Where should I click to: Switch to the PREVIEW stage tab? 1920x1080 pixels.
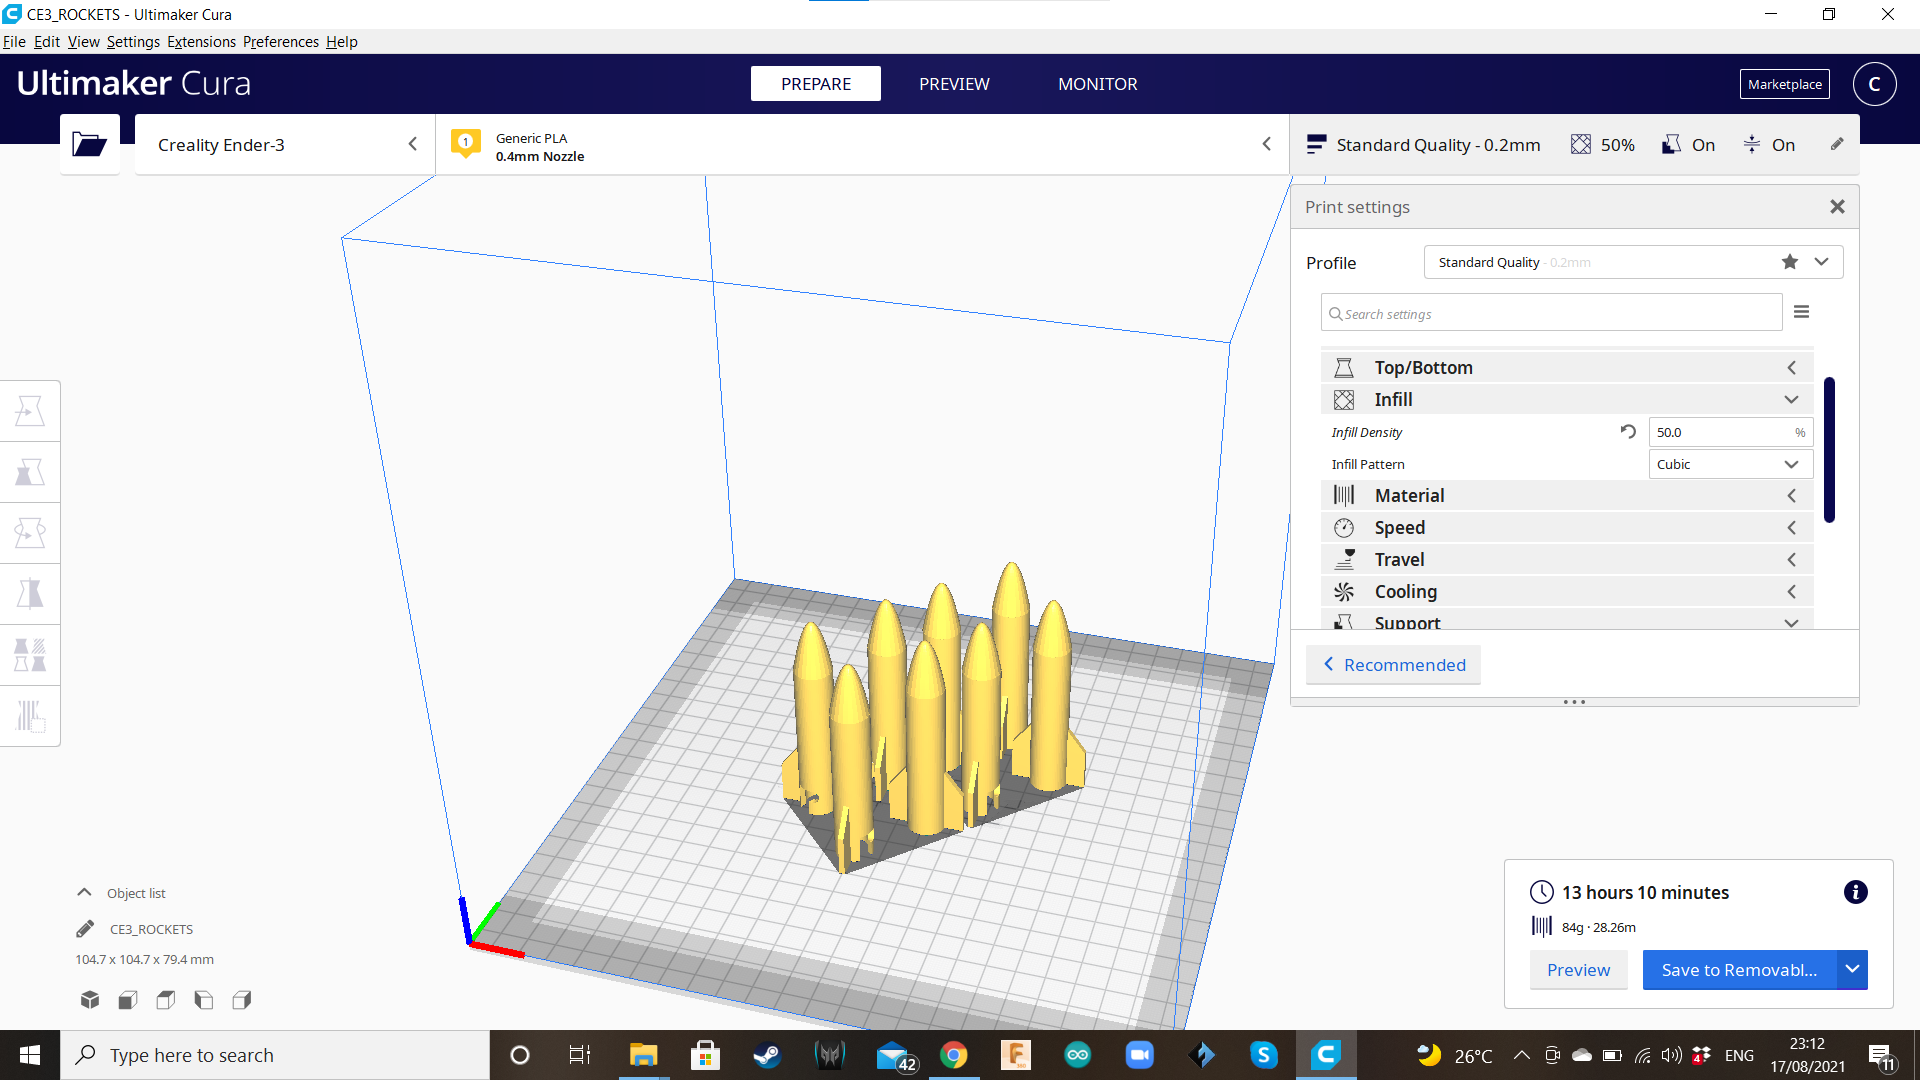[x=954, y=84]
